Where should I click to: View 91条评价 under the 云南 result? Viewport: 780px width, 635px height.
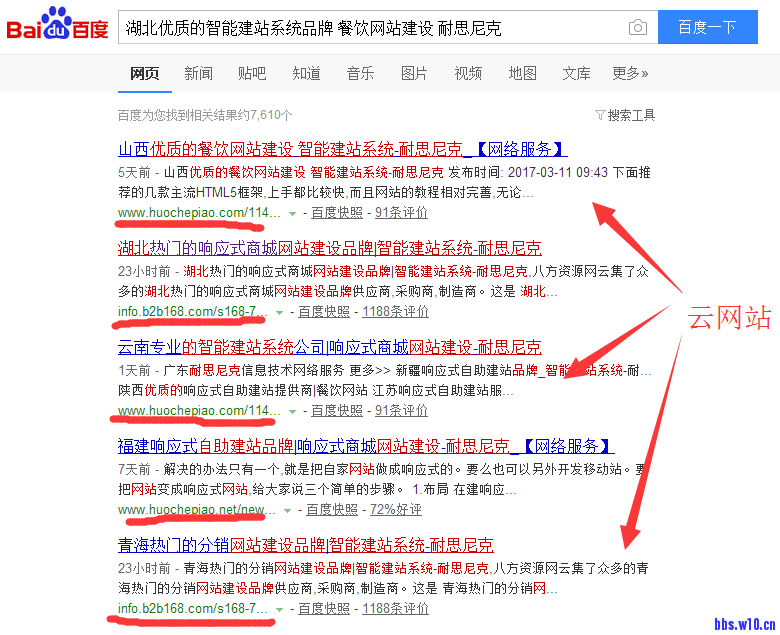pos(401,411)
